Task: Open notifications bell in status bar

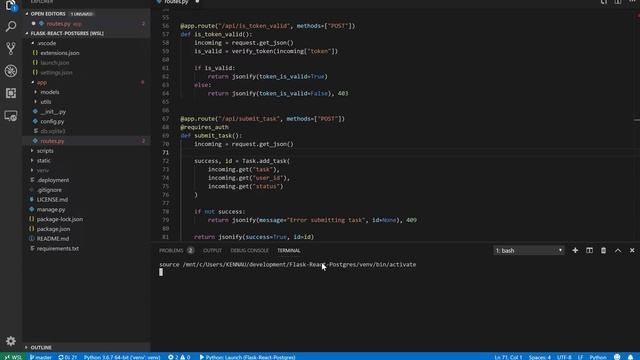Action: click(631, 357)
